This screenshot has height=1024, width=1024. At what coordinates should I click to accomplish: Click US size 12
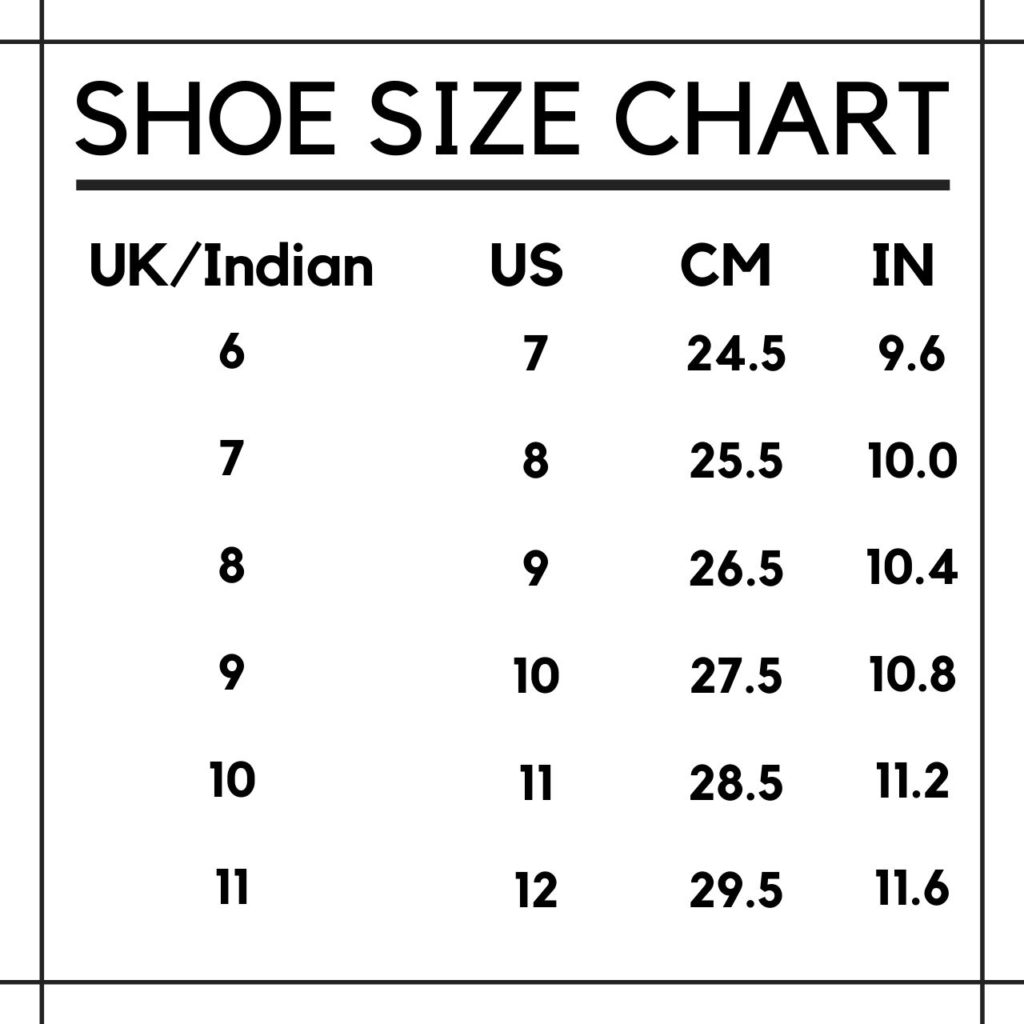tap(536, 889)
